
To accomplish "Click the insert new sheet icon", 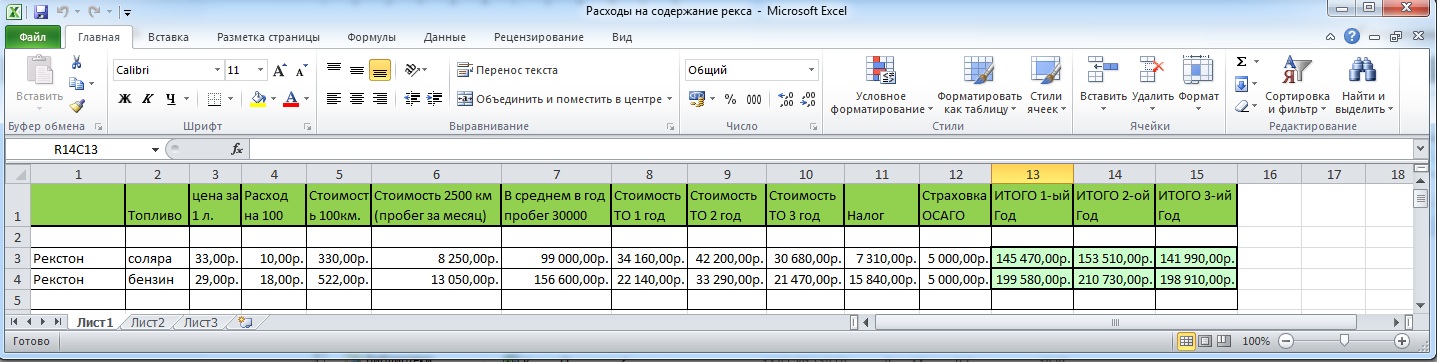I will [245, 322].
